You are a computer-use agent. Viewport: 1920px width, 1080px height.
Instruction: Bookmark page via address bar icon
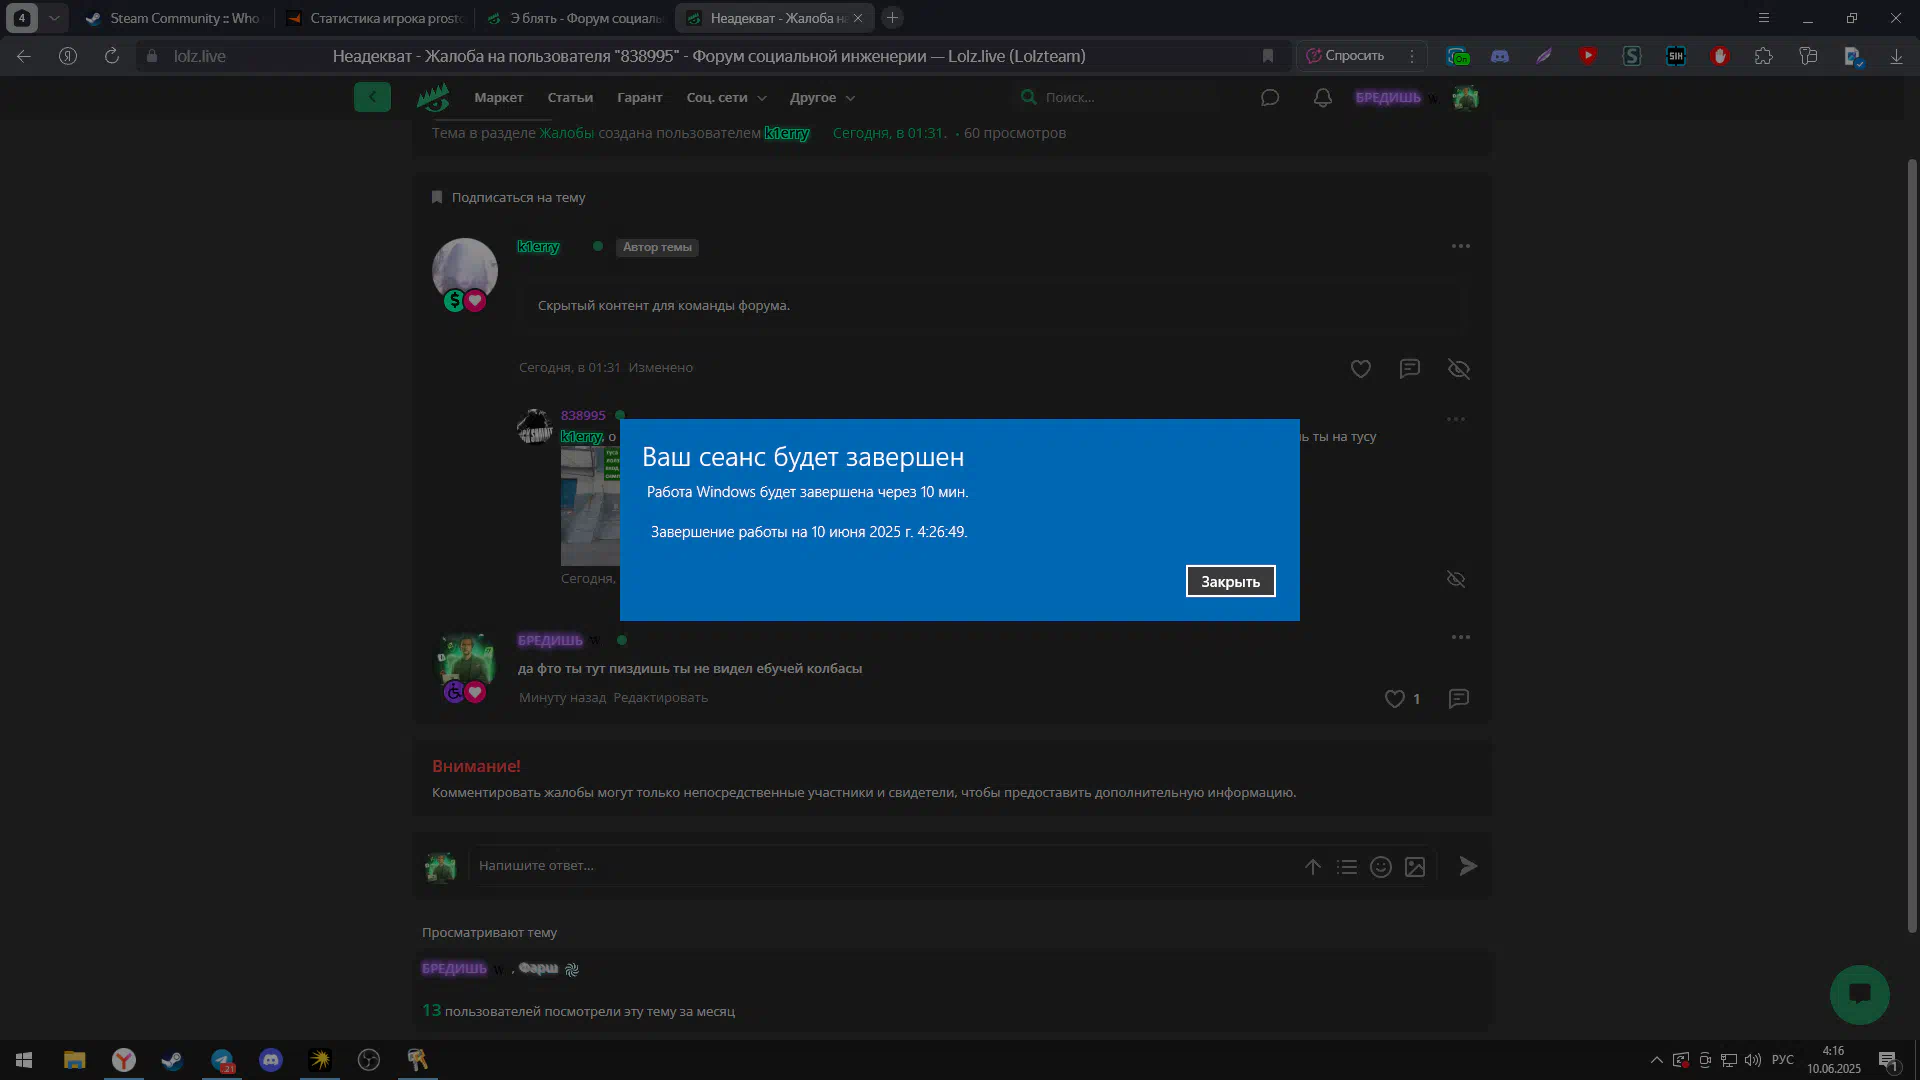[1268, 56]
